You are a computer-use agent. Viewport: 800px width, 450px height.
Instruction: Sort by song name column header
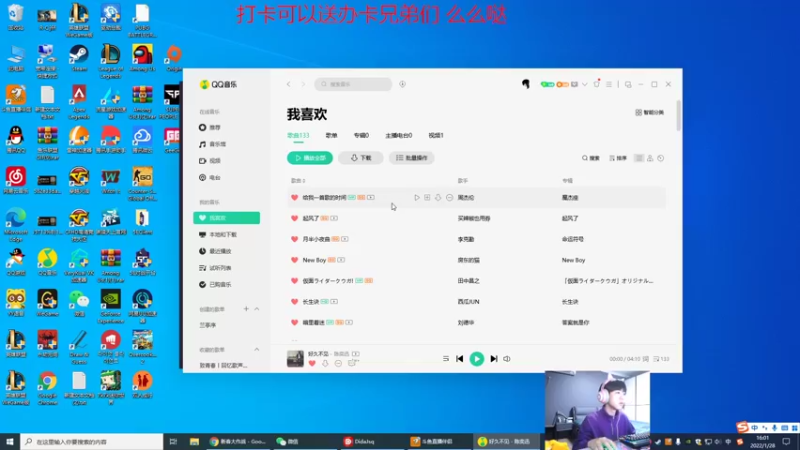click(298, 181)
